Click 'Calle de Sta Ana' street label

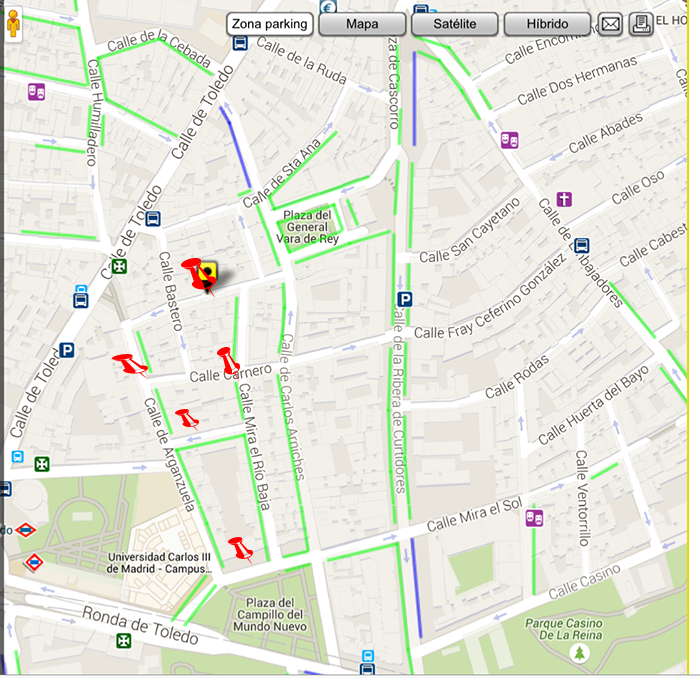[x=282, y=173]
